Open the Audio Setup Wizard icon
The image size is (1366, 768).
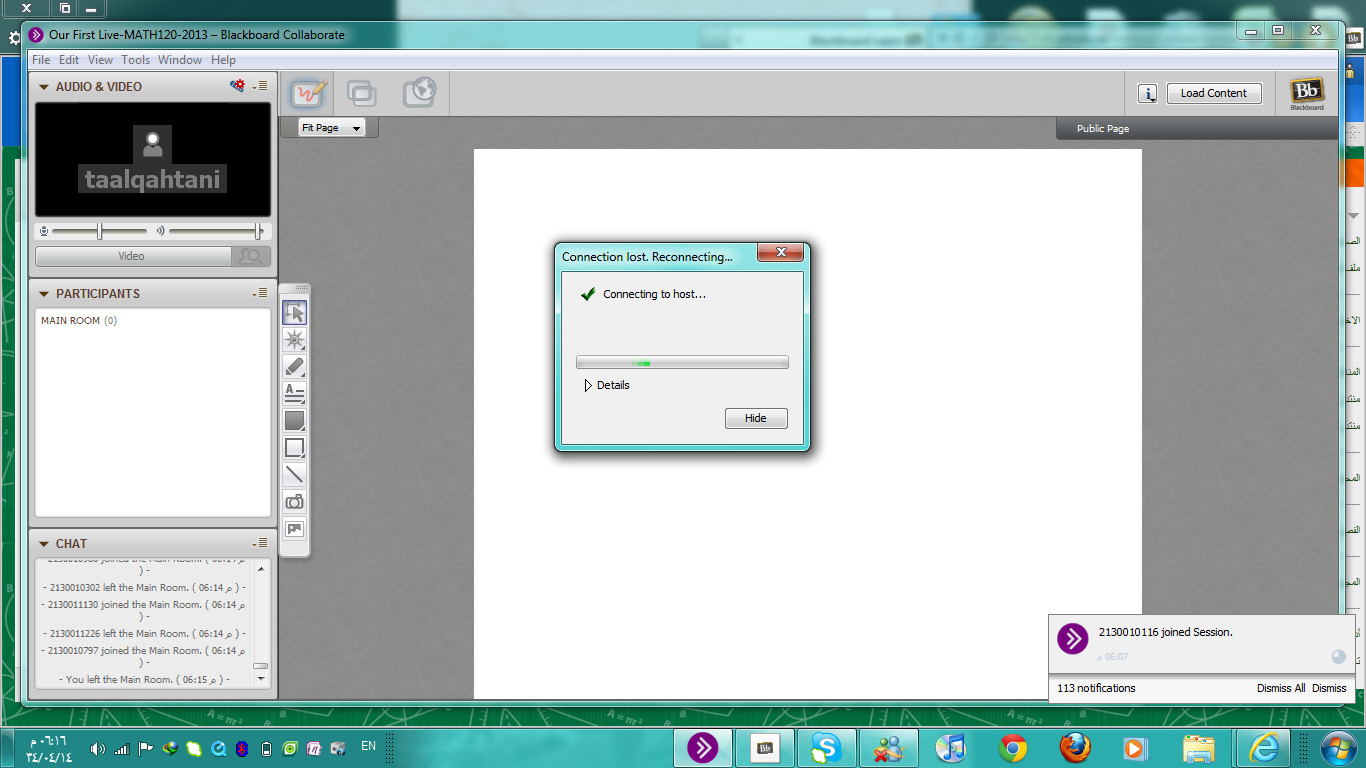(237, 86)
